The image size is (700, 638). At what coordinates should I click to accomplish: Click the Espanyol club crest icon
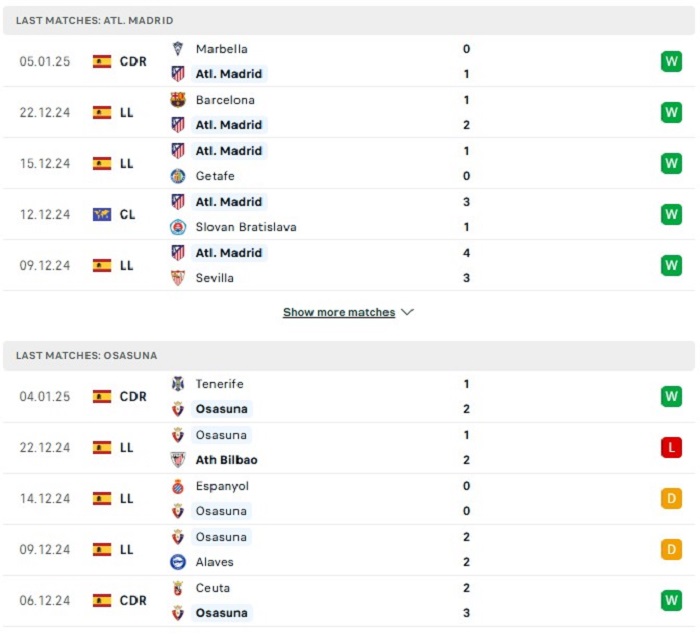178,486
